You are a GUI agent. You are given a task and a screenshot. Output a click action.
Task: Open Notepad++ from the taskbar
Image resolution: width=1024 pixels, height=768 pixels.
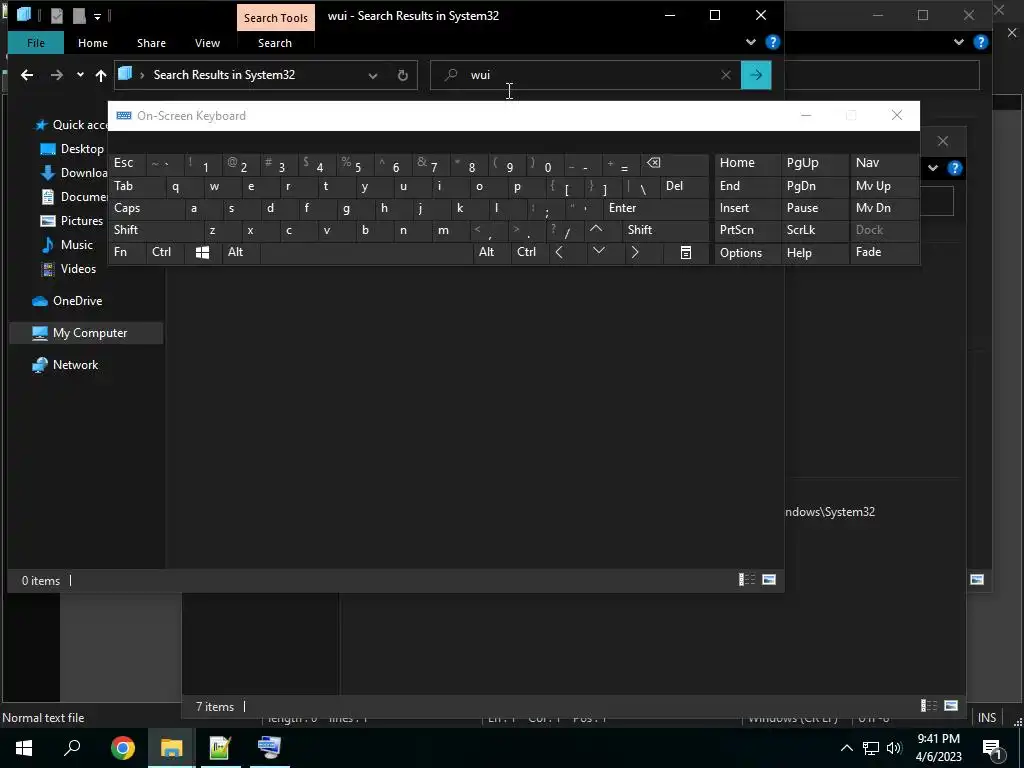pyautogui.click(x=220, y=748)
